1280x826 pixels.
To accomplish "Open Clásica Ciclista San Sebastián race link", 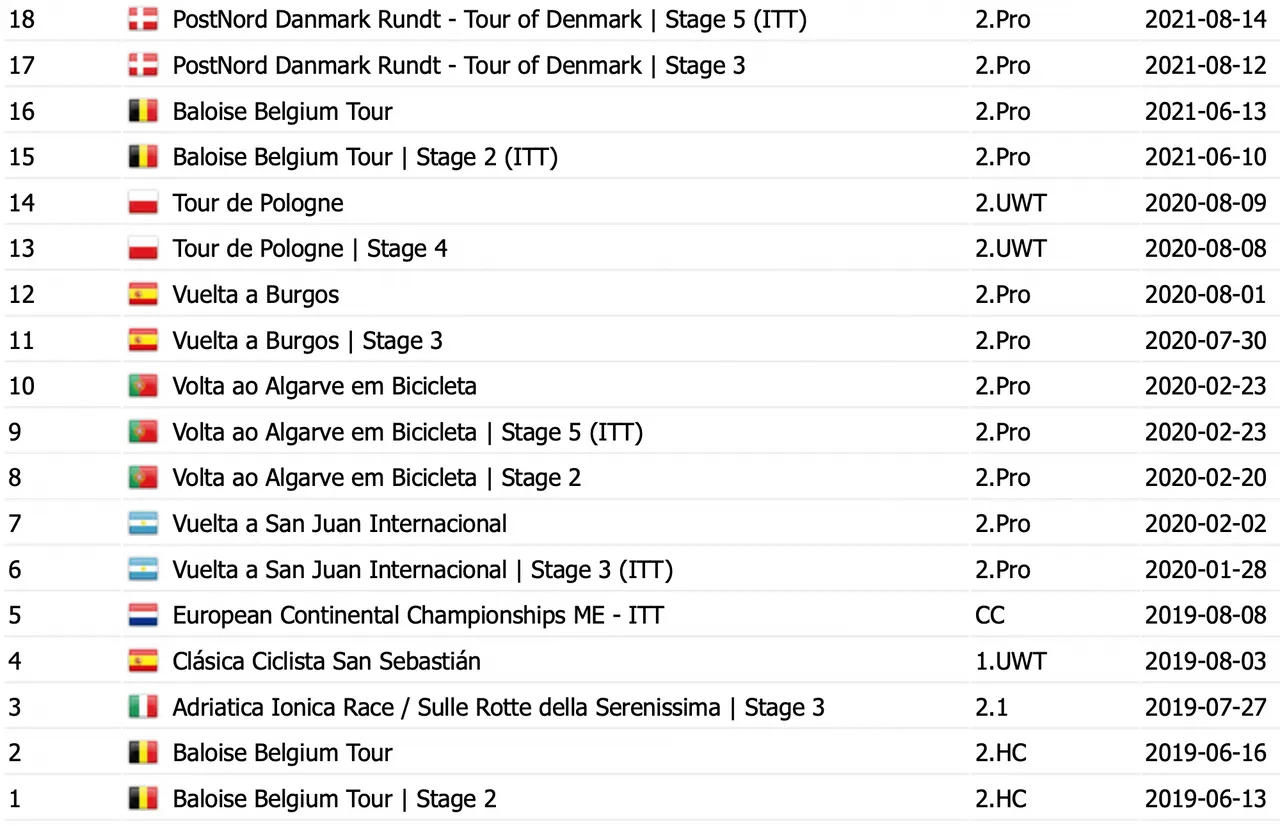I will tap(327, 661).
